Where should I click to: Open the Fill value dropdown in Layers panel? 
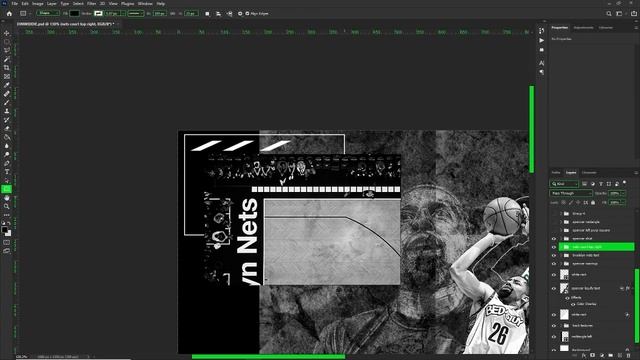(x=623, y=202)
